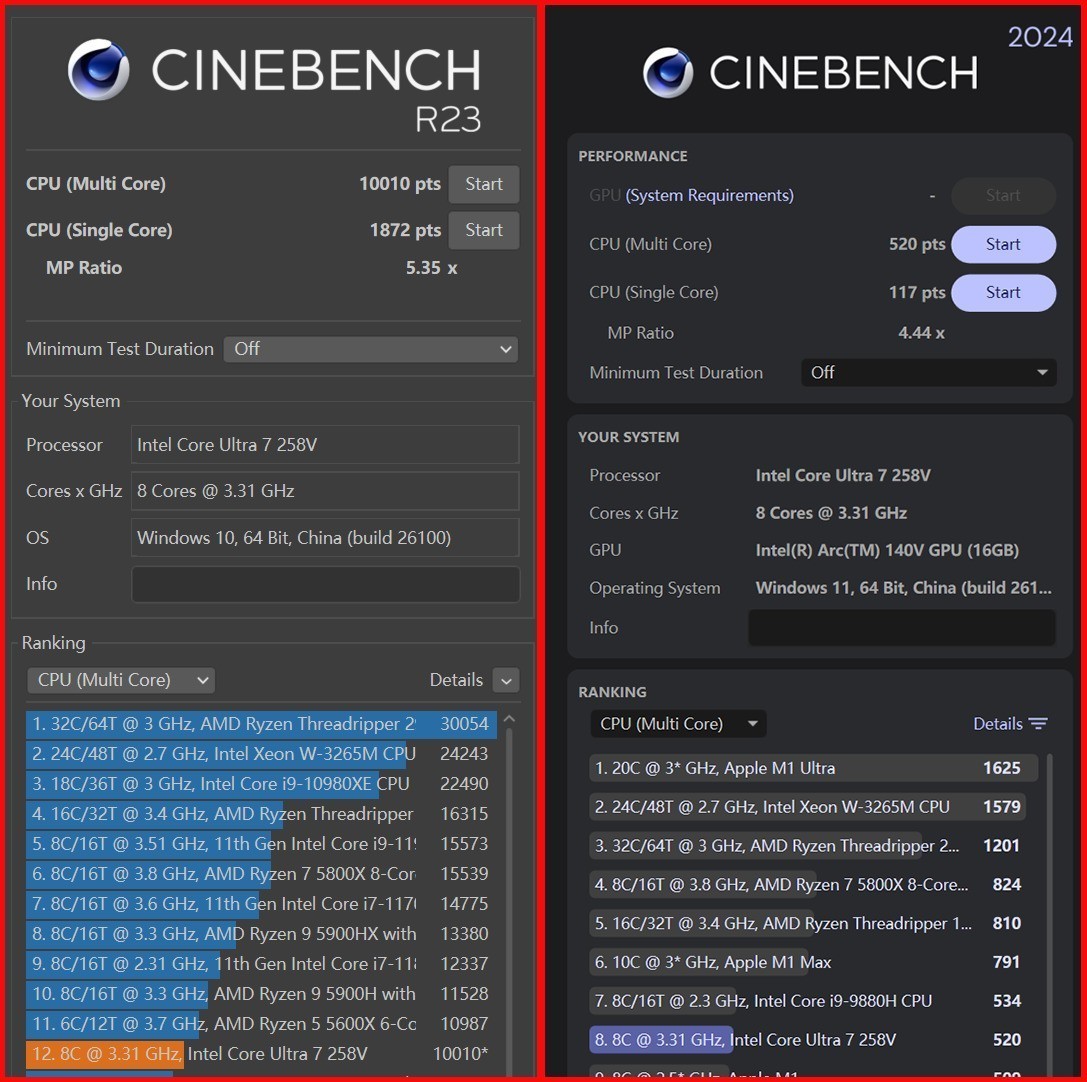Start the 2024 CPU Single Core benchmark
The height and width of the screenshot is (1082, 1087).
[1002, 292]
